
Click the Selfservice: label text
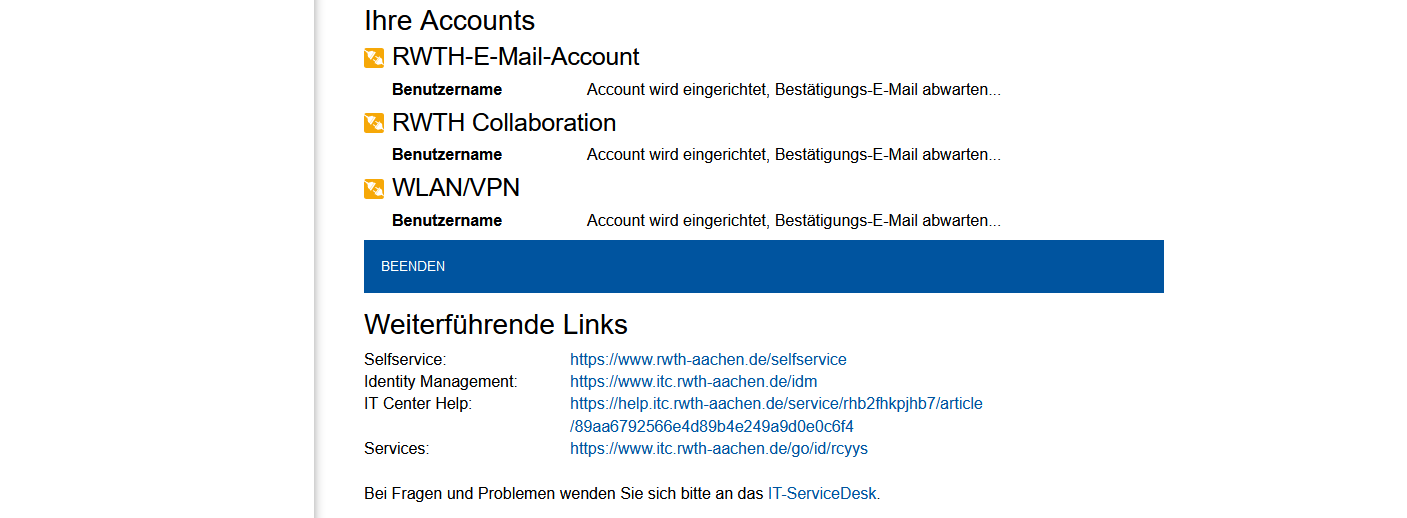point(405,359)
